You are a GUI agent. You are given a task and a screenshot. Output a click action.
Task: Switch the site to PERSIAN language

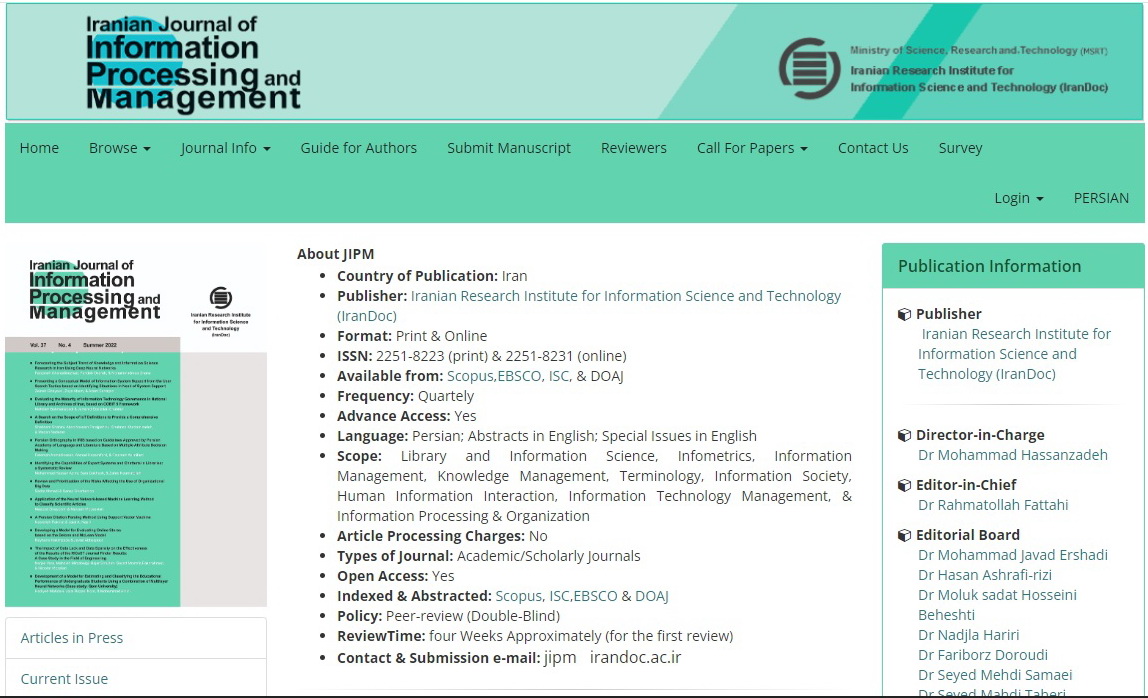[1101, 198]
